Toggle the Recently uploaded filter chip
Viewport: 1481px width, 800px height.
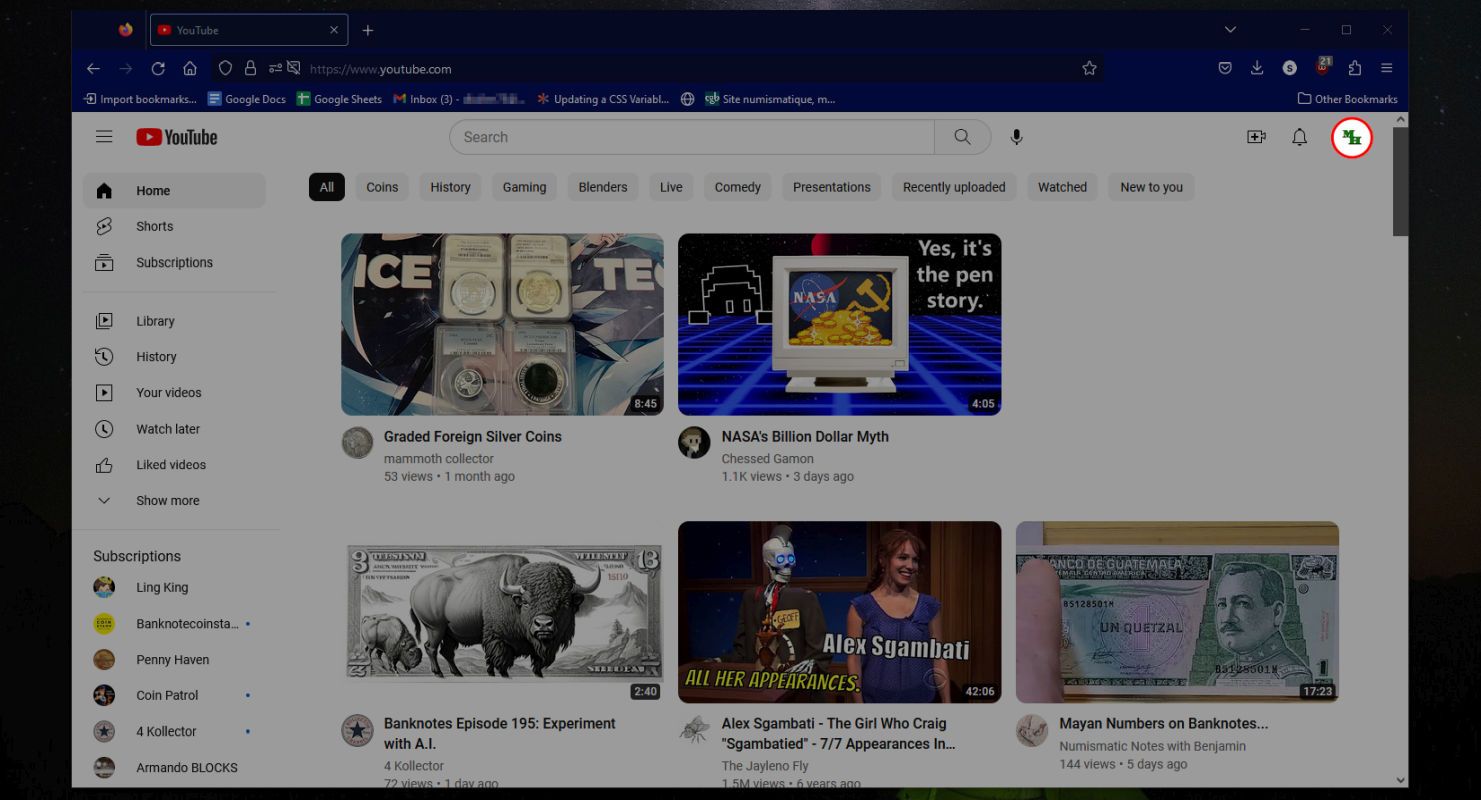pos(953,187)
